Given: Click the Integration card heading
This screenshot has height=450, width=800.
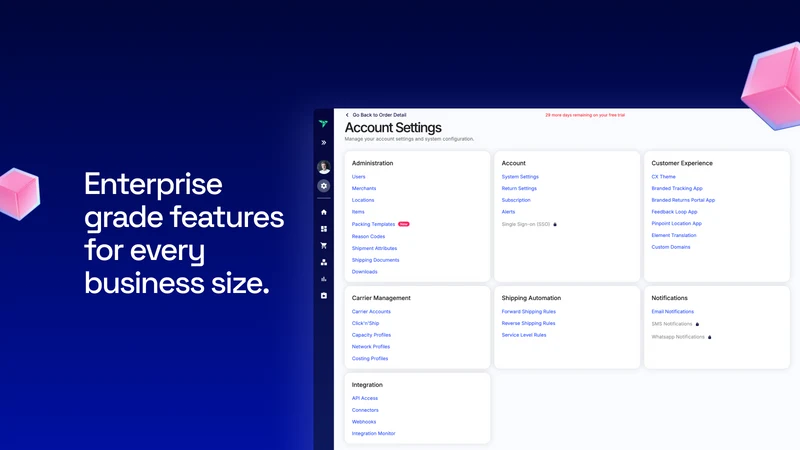Looking at the screenshot, I should click(367, 385).
